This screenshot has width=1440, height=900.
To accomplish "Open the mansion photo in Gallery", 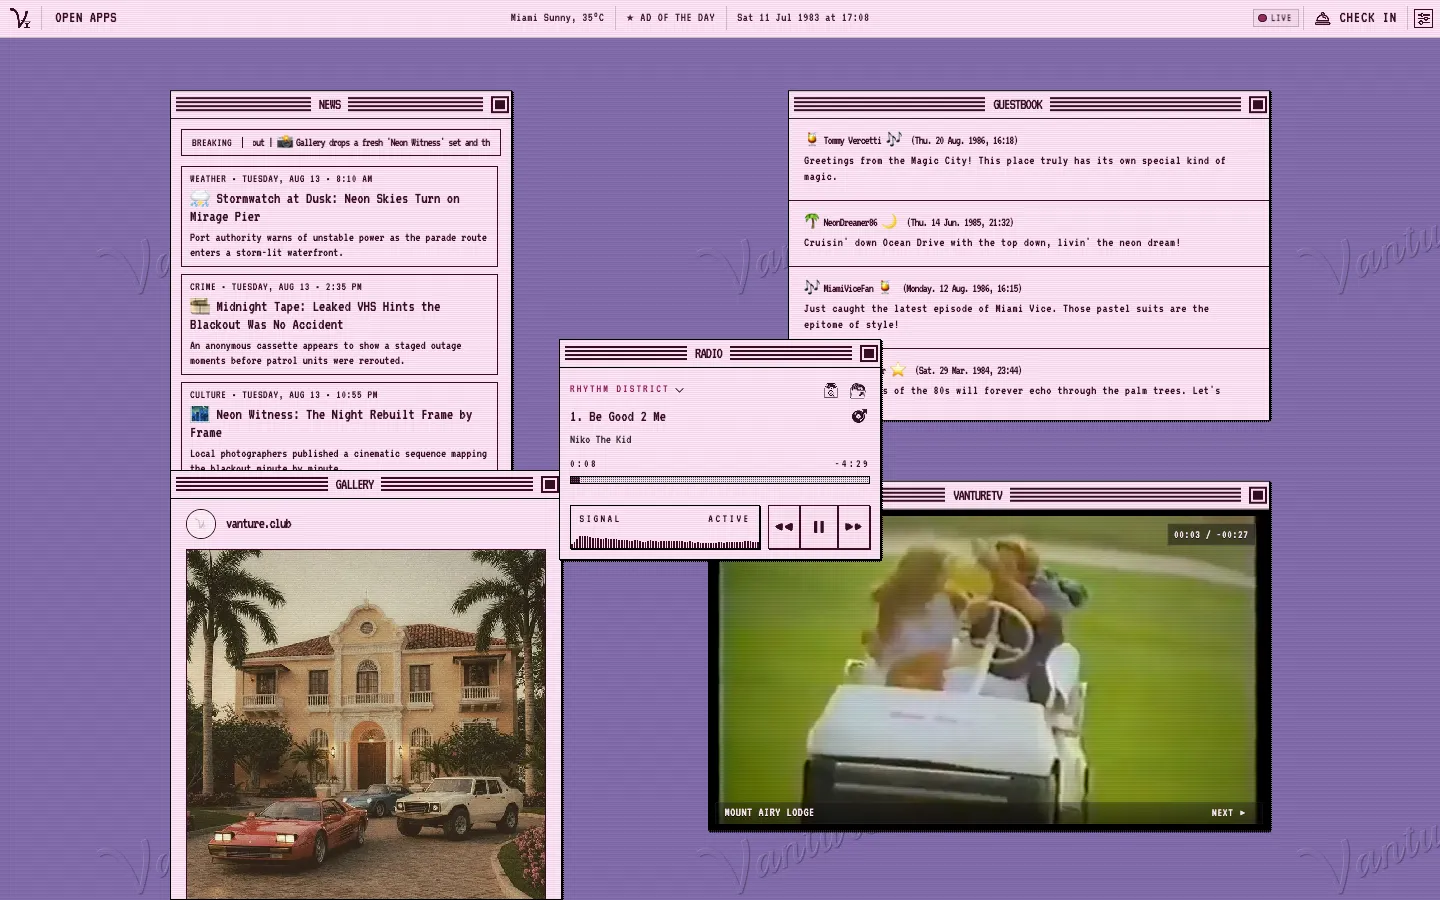I will click(366, 724).
